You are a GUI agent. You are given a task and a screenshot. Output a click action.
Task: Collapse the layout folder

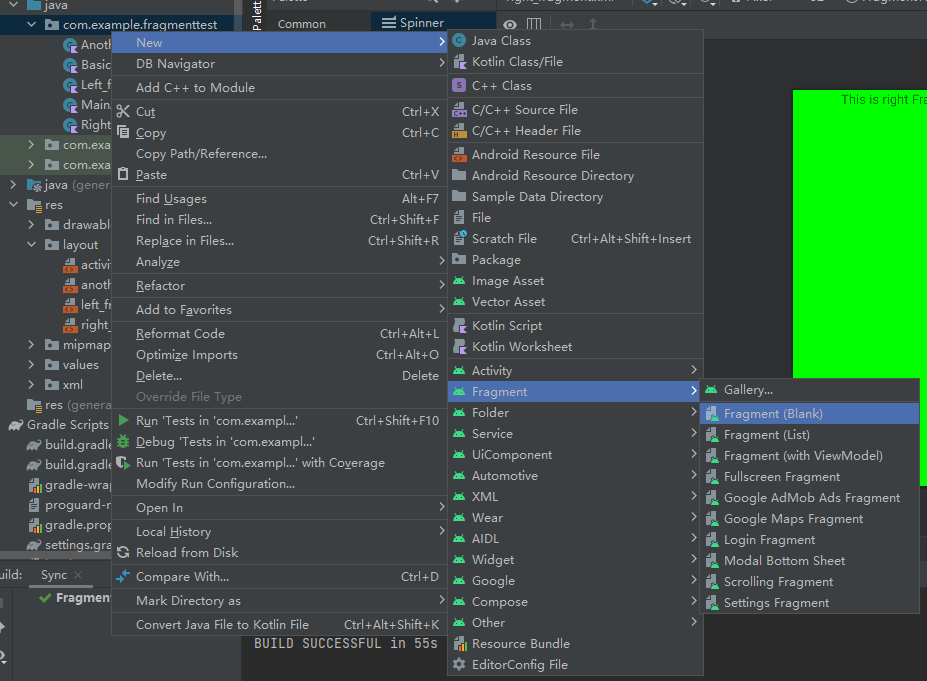31,245
